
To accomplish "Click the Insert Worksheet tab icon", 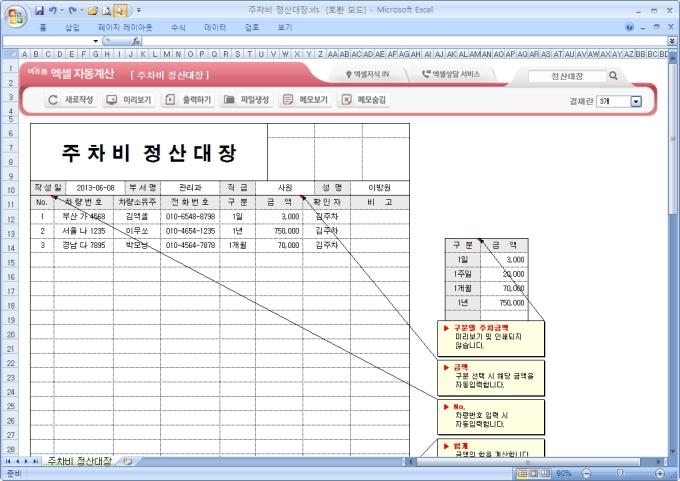I will point(127,461).
